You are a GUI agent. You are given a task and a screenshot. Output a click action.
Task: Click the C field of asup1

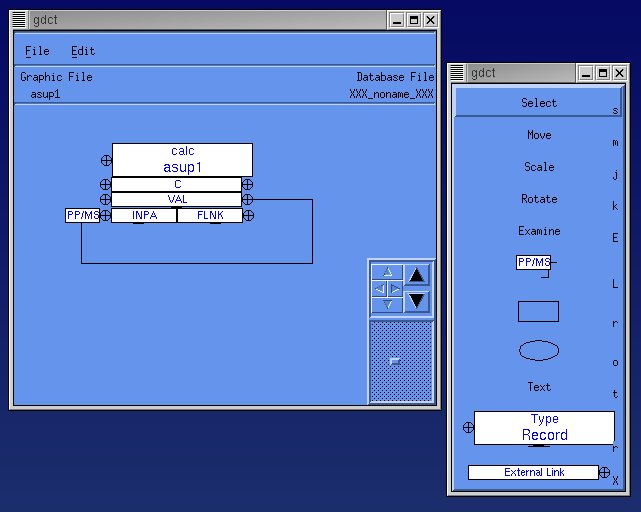pos(177,184)
